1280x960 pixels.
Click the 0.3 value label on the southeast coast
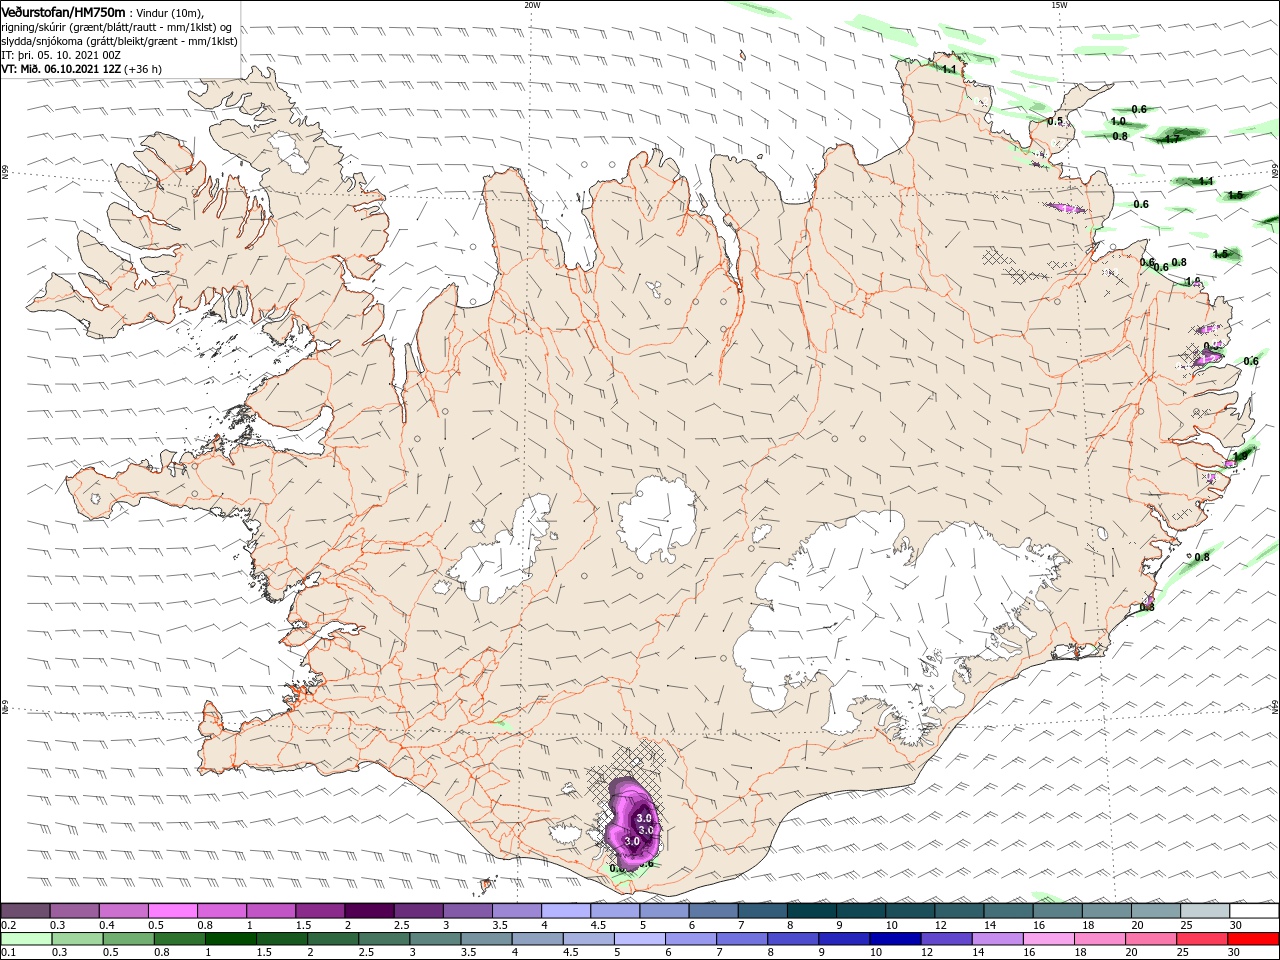coord(1147,607)
